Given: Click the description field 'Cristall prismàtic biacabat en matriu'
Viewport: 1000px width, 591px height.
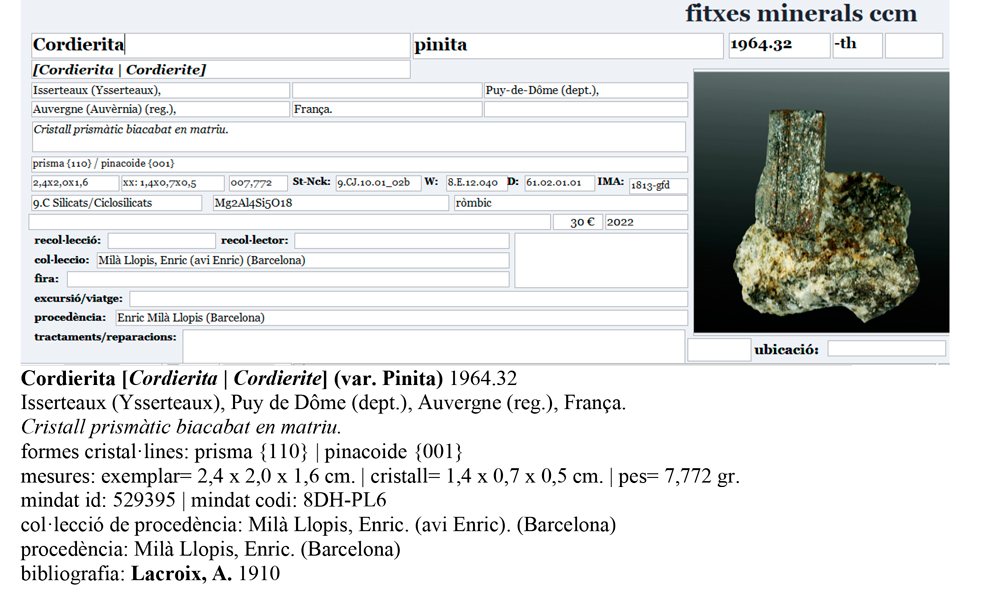Looking at the screenshot, I should (358, 136).
